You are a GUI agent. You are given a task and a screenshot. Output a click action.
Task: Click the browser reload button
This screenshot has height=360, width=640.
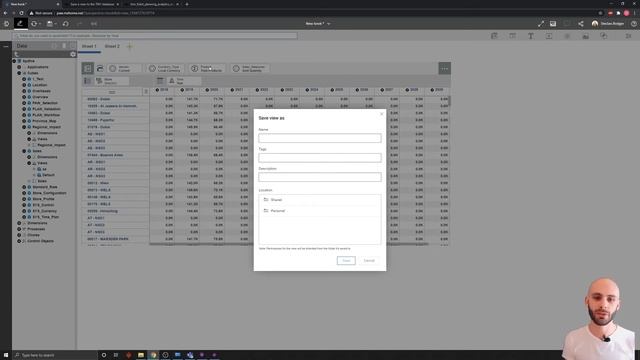[x=22, y=13]
